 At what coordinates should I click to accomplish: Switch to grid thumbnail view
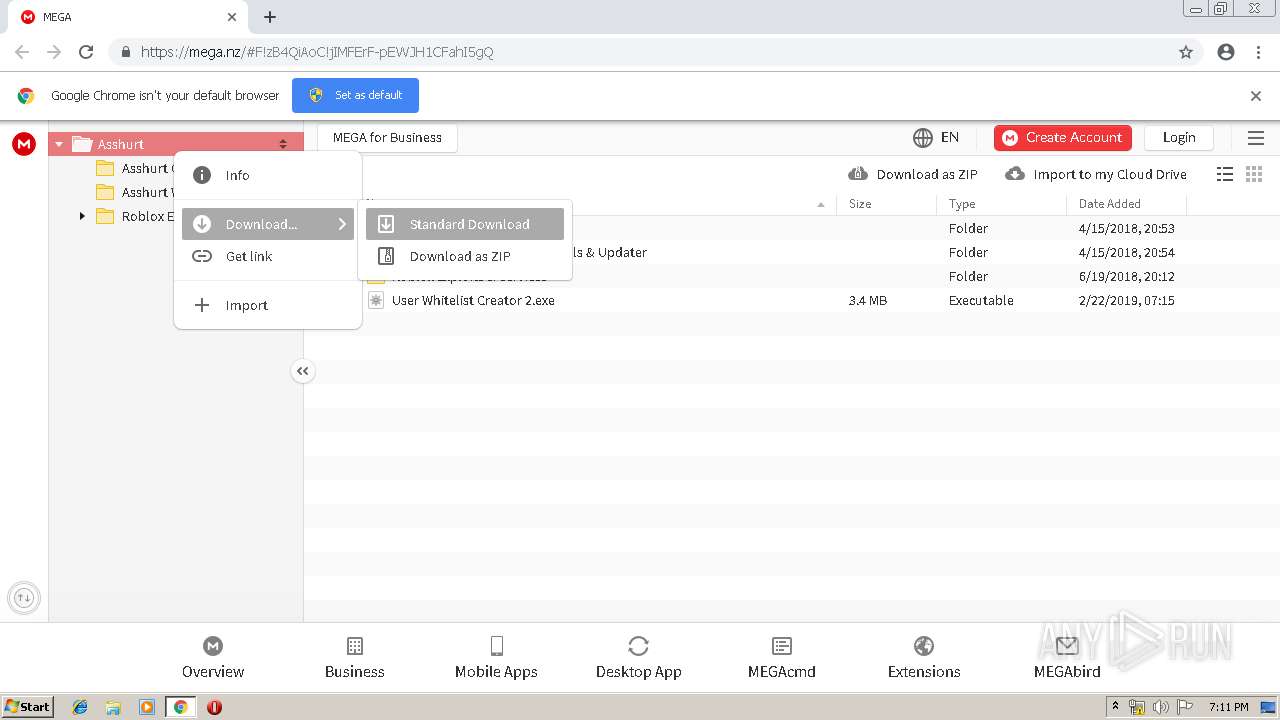(x=1254, y=174)
